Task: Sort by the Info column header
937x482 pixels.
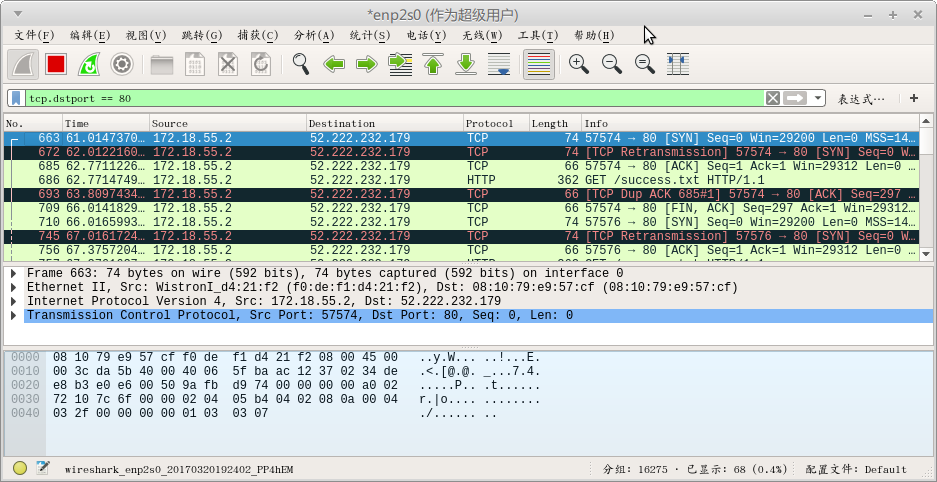Action: pos(750,124)
